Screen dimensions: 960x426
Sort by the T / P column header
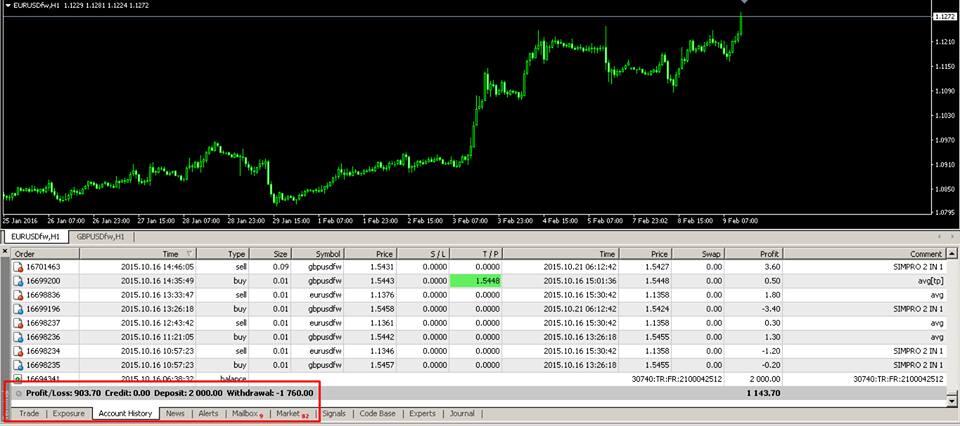476,253
